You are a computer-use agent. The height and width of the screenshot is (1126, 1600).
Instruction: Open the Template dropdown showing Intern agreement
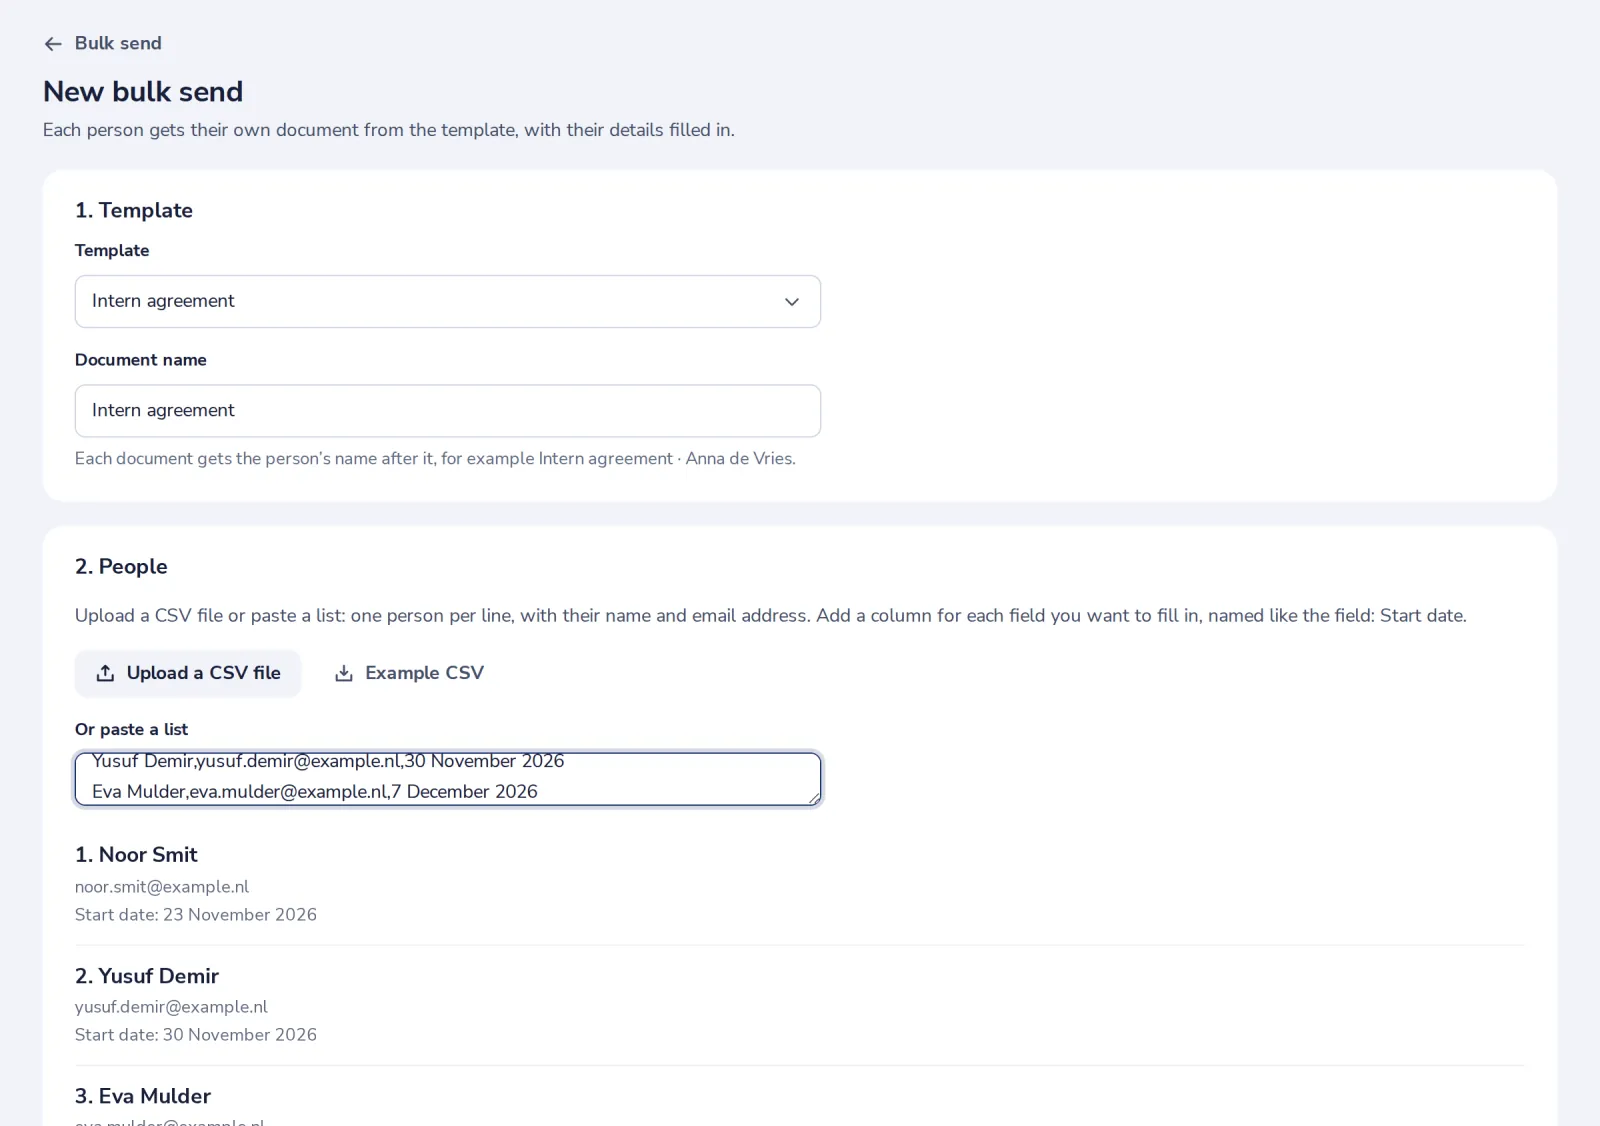click(448, 301)
